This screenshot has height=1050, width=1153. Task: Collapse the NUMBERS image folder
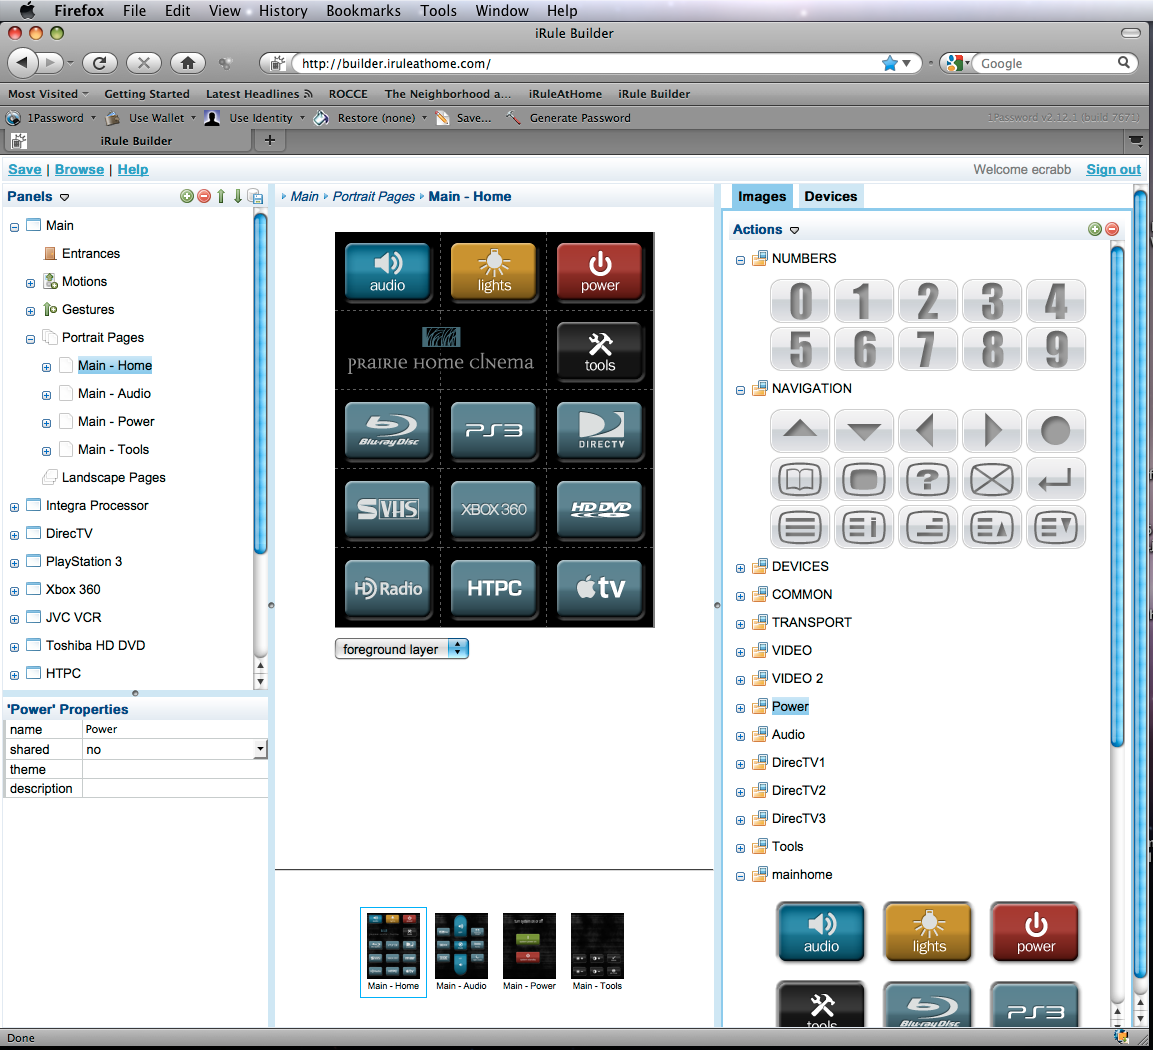[x=740, y=260]
